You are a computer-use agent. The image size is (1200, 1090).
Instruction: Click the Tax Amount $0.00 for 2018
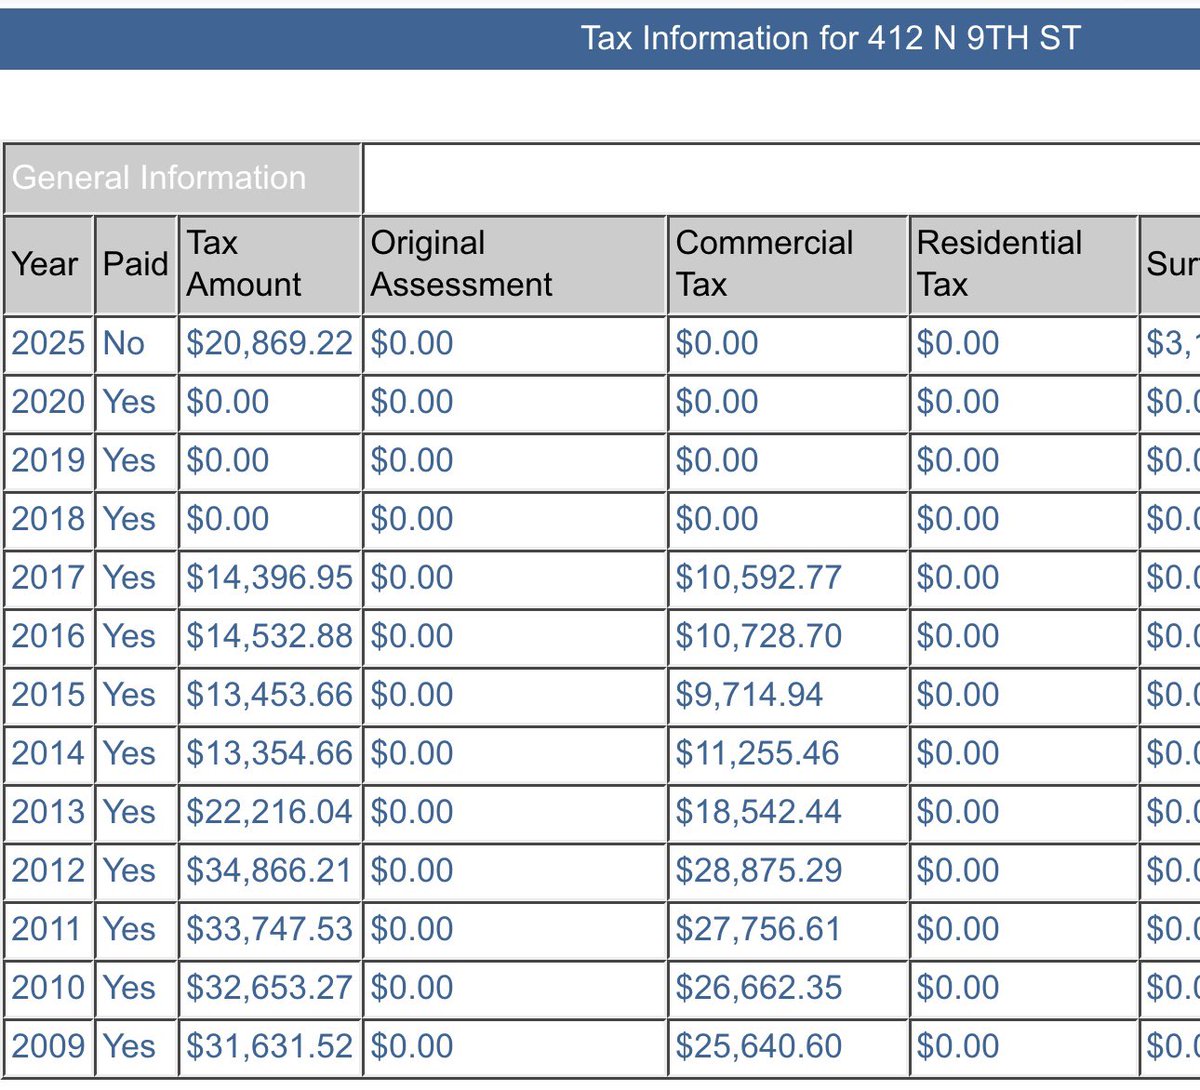[x=228, y=519]
